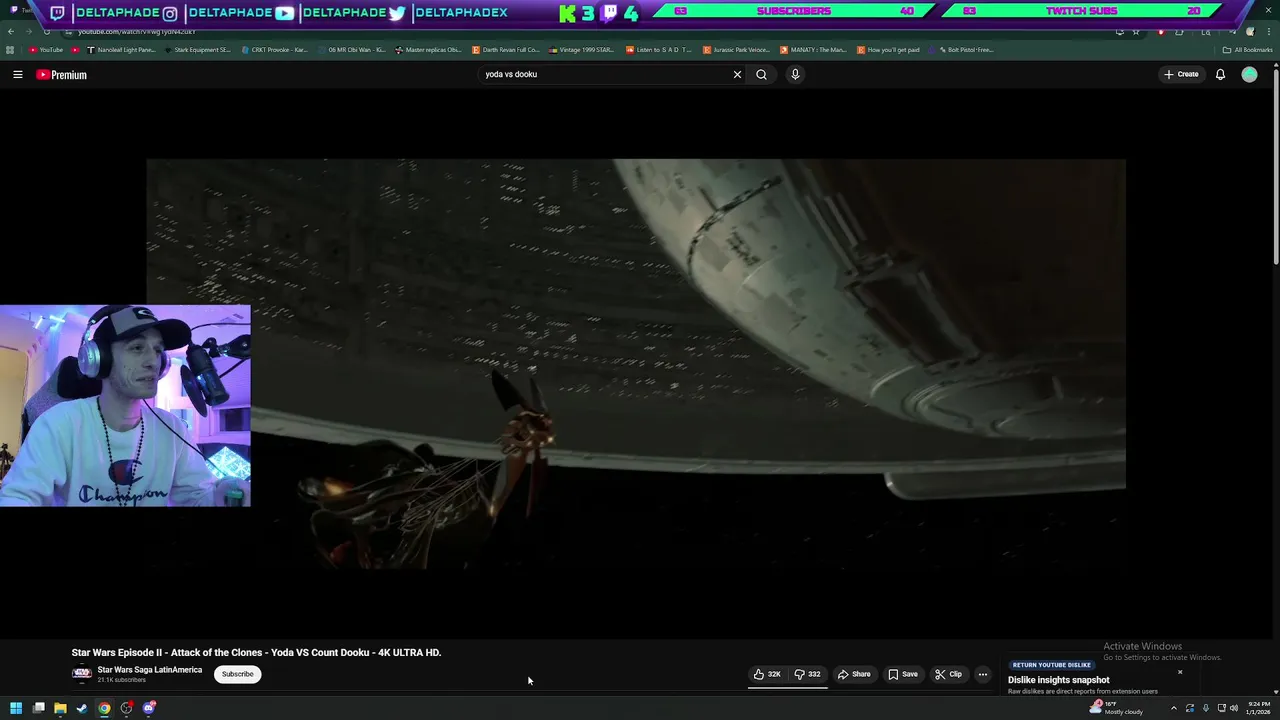Open the 06 MR Obi Wan bookmark
The width and height of the screenshot is (1280, 720).
click(351, 50)
